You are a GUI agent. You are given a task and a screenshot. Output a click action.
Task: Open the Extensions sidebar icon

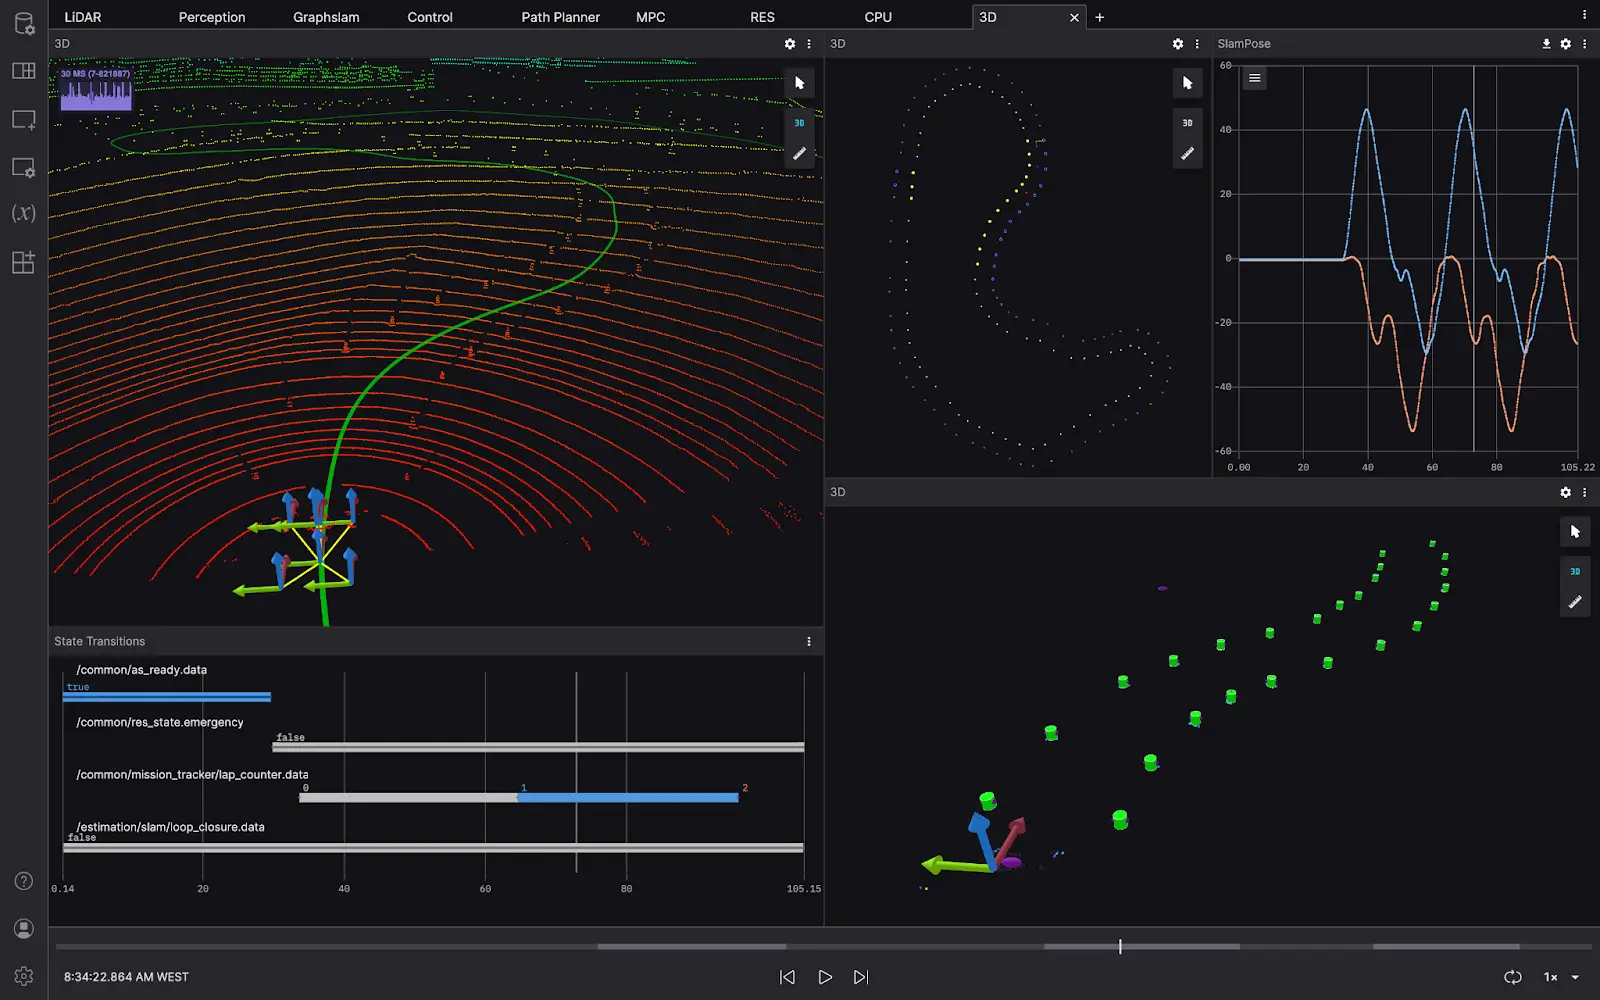tap(24, 262)
